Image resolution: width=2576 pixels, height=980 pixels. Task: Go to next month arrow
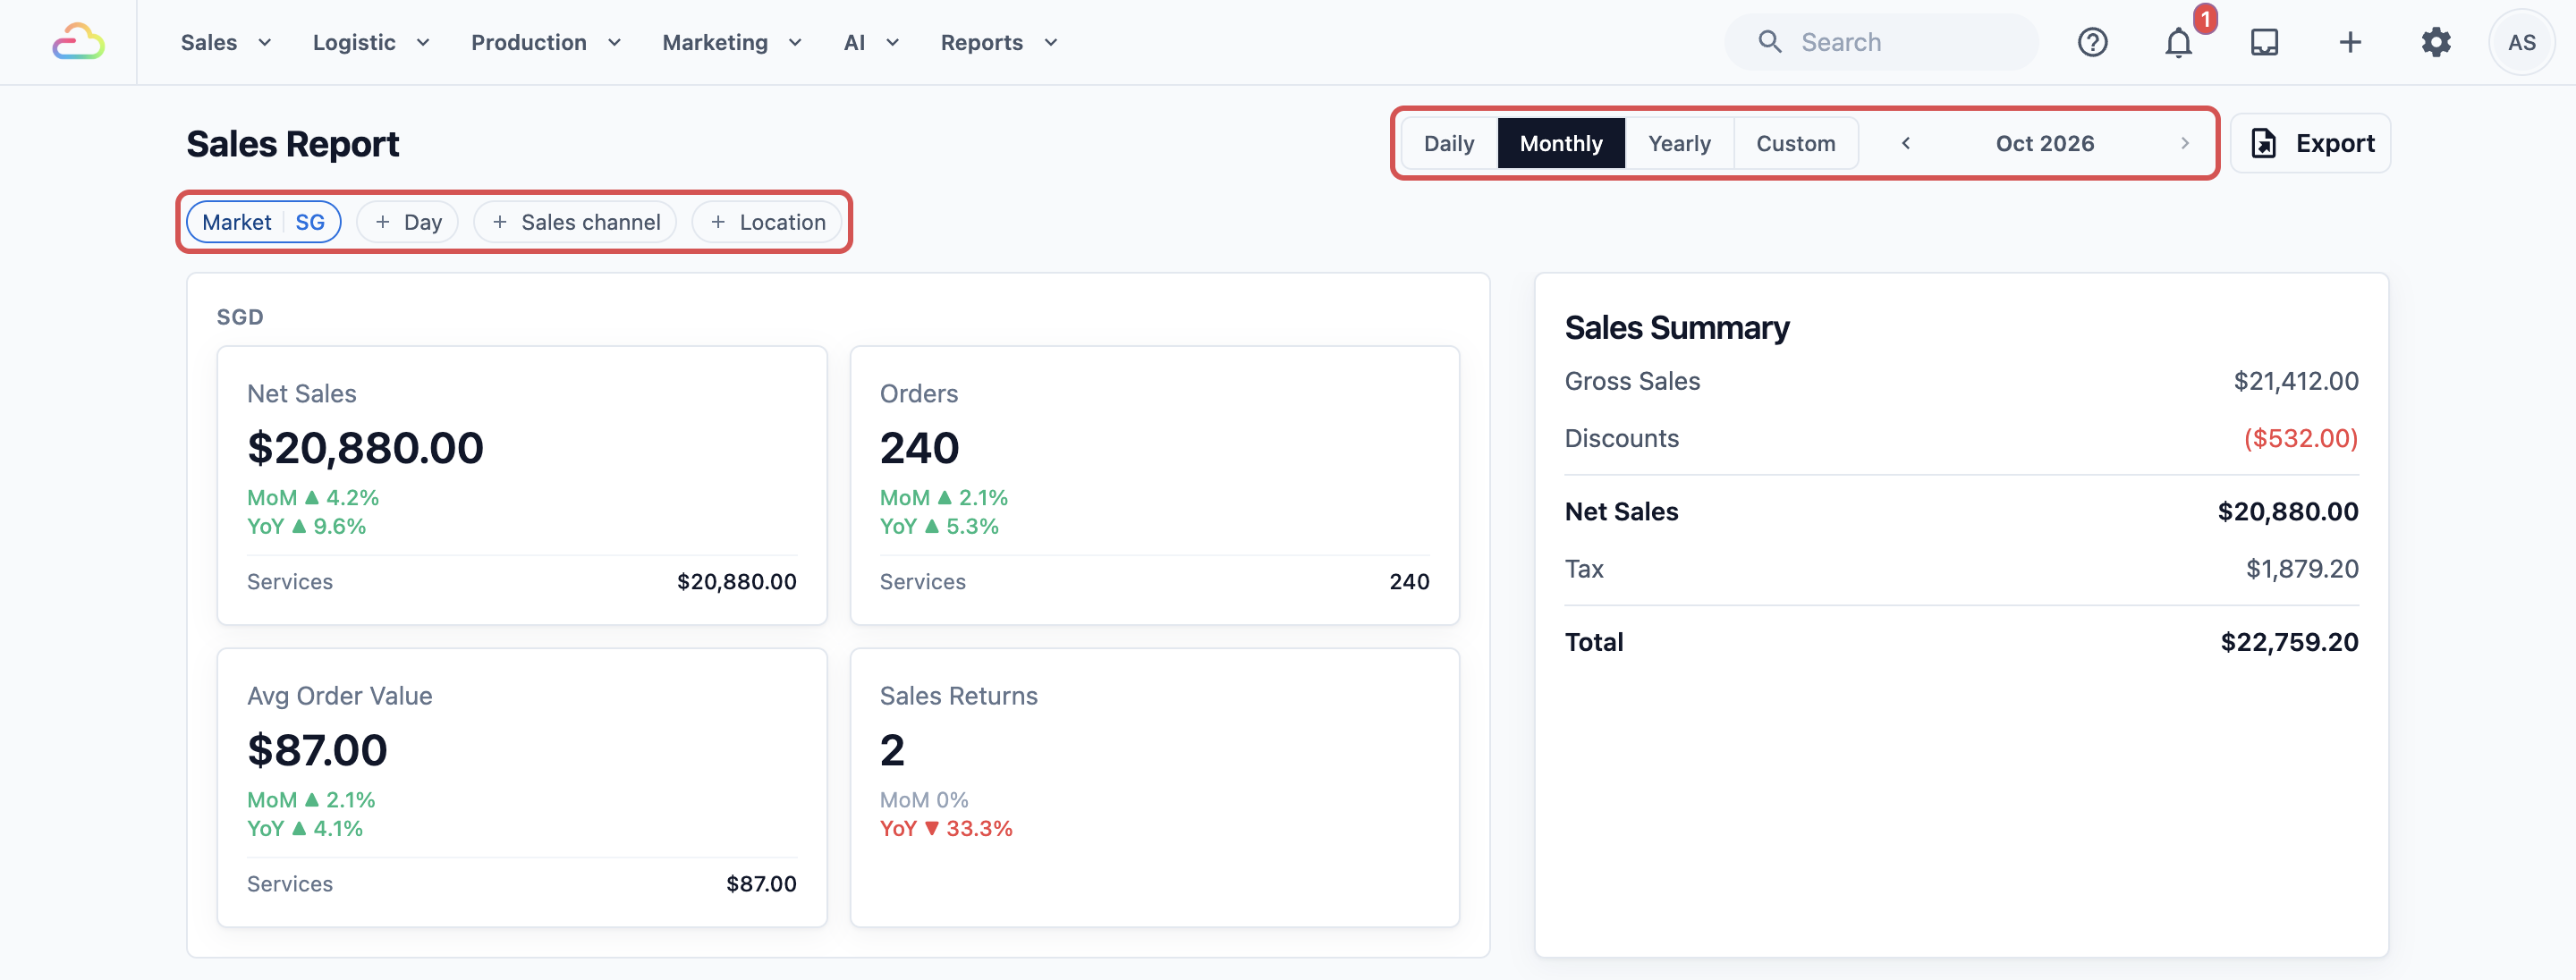coord(2185,143)
